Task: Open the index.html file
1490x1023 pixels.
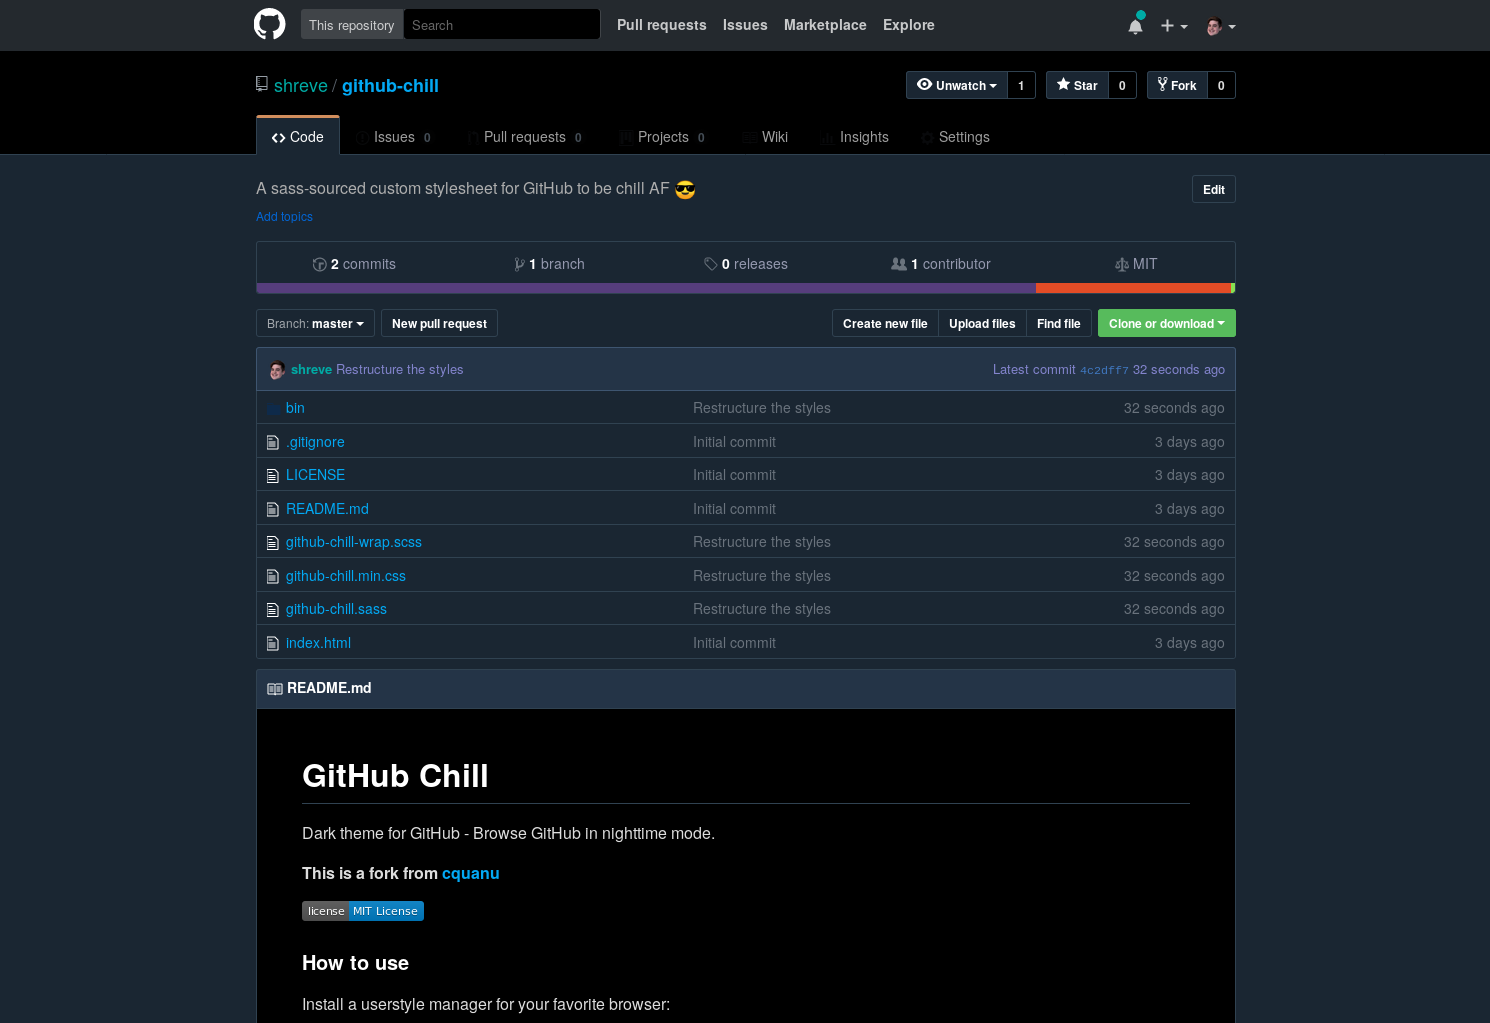Action: (x=318, y=643)
